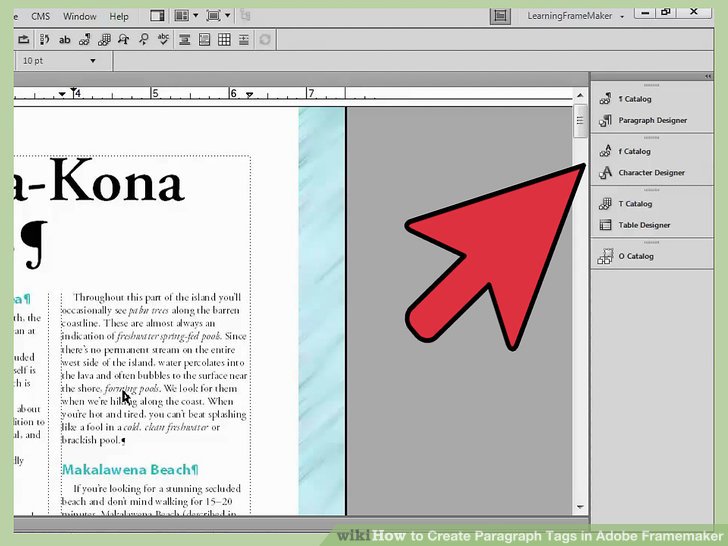This screenshot has width=728, height=546.
Task: Restore down the application window
Action: pyautogui.click(x=666, y=12)
